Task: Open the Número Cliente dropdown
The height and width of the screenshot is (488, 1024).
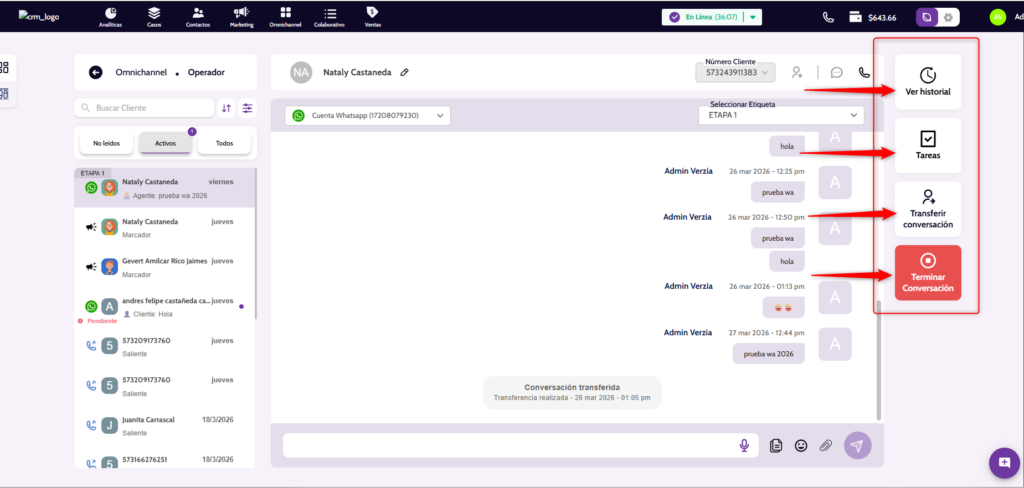Action: click(x=735, y=73)
